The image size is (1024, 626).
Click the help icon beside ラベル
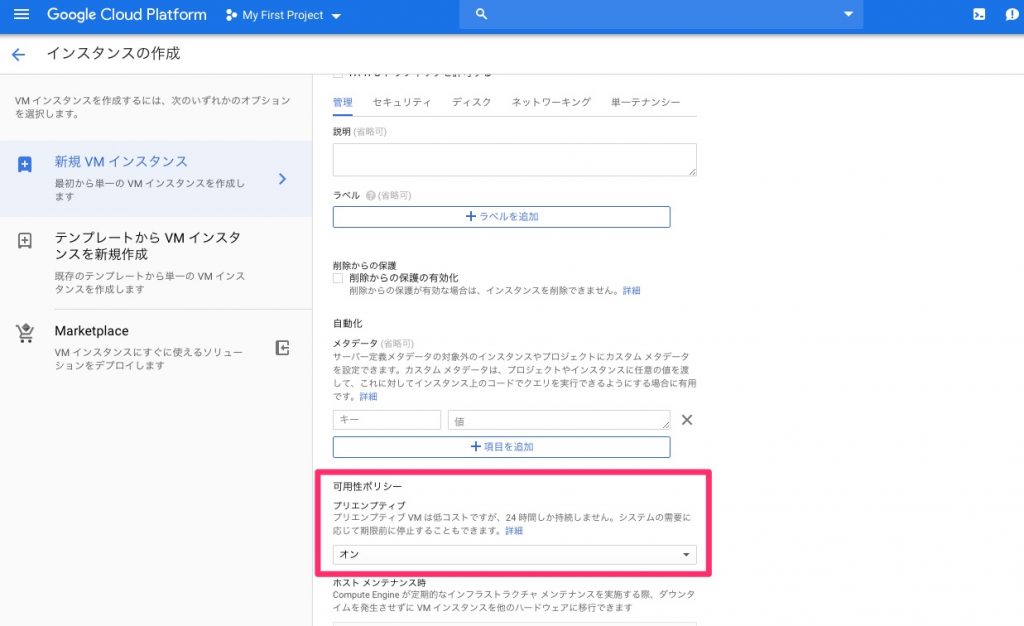point(371,195)
